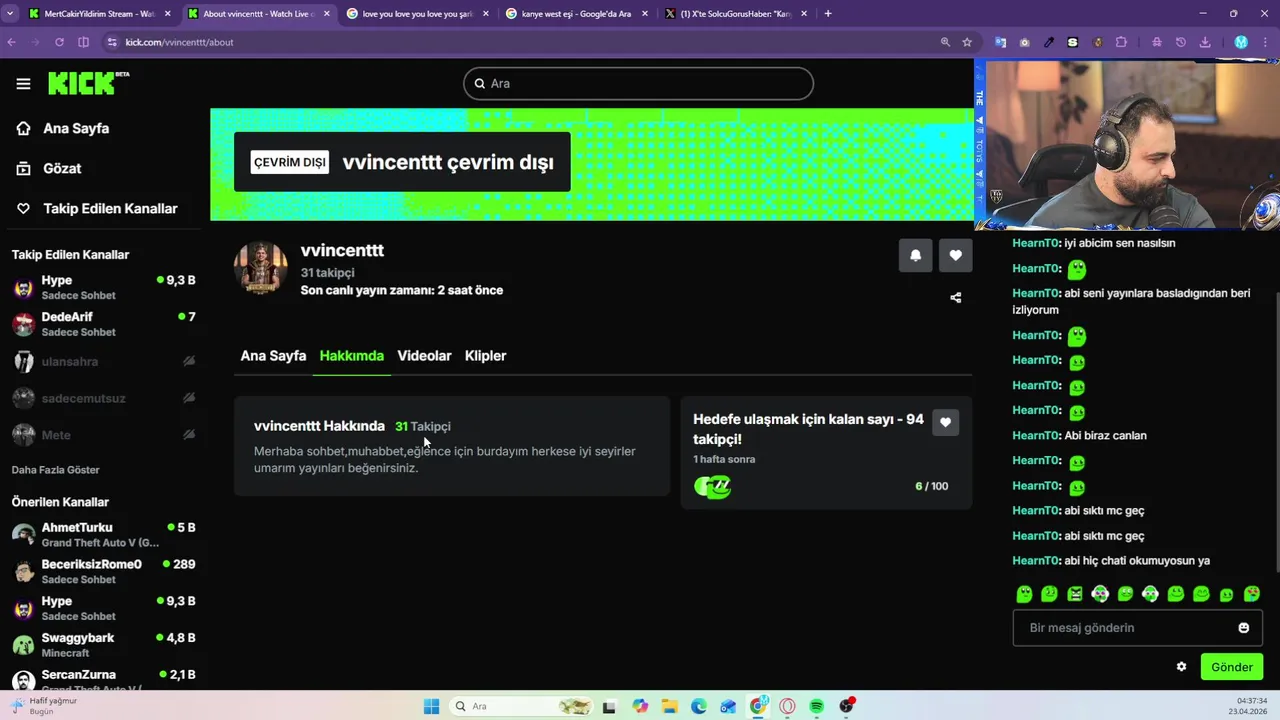
Task: Switch to the X'te SolcuGorusHaber tab
Action: (x=735, y=14)
